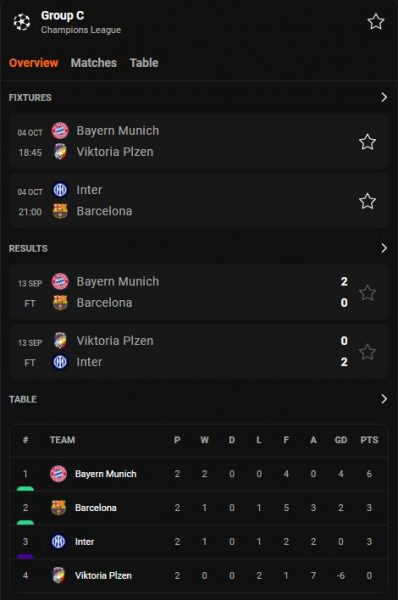This screenshot has width=398, height=600.
Task: Switch to the Matches tab
Action: click(x=94, y=63)
